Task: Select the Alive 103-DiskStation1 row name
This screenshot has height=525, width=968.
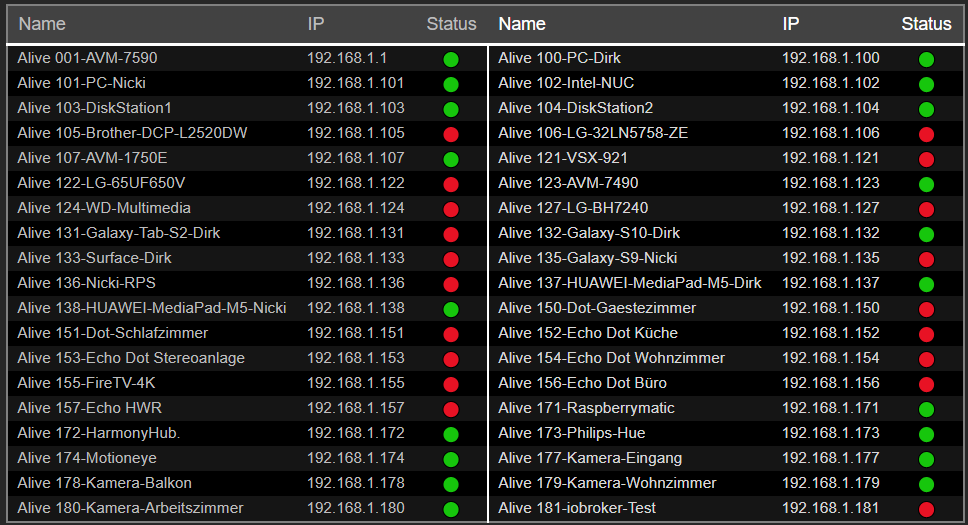Action: pos(95,108)
